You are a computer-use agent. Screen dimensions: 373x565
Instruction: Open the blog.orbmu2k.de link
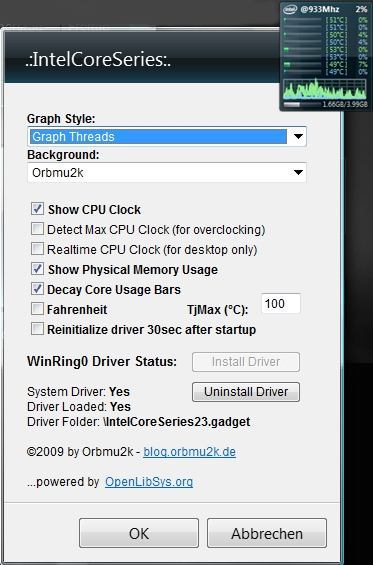pyautogui.click(x=190, y=452)
